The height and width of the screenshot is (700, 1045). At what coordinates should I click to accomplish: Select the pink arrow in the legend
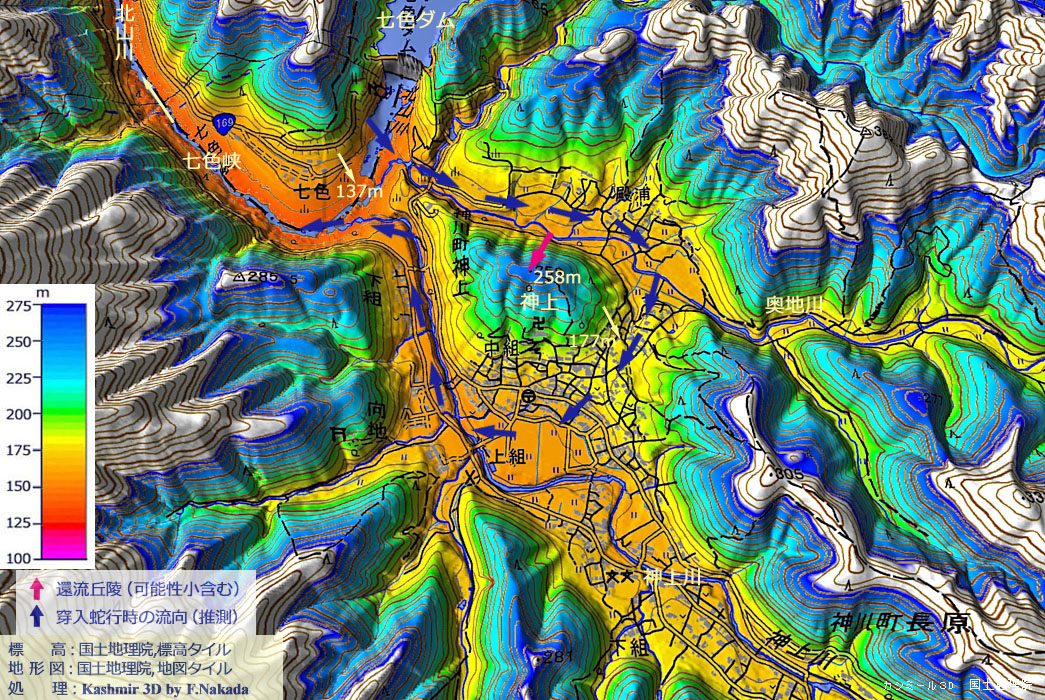tap(36, 590)
